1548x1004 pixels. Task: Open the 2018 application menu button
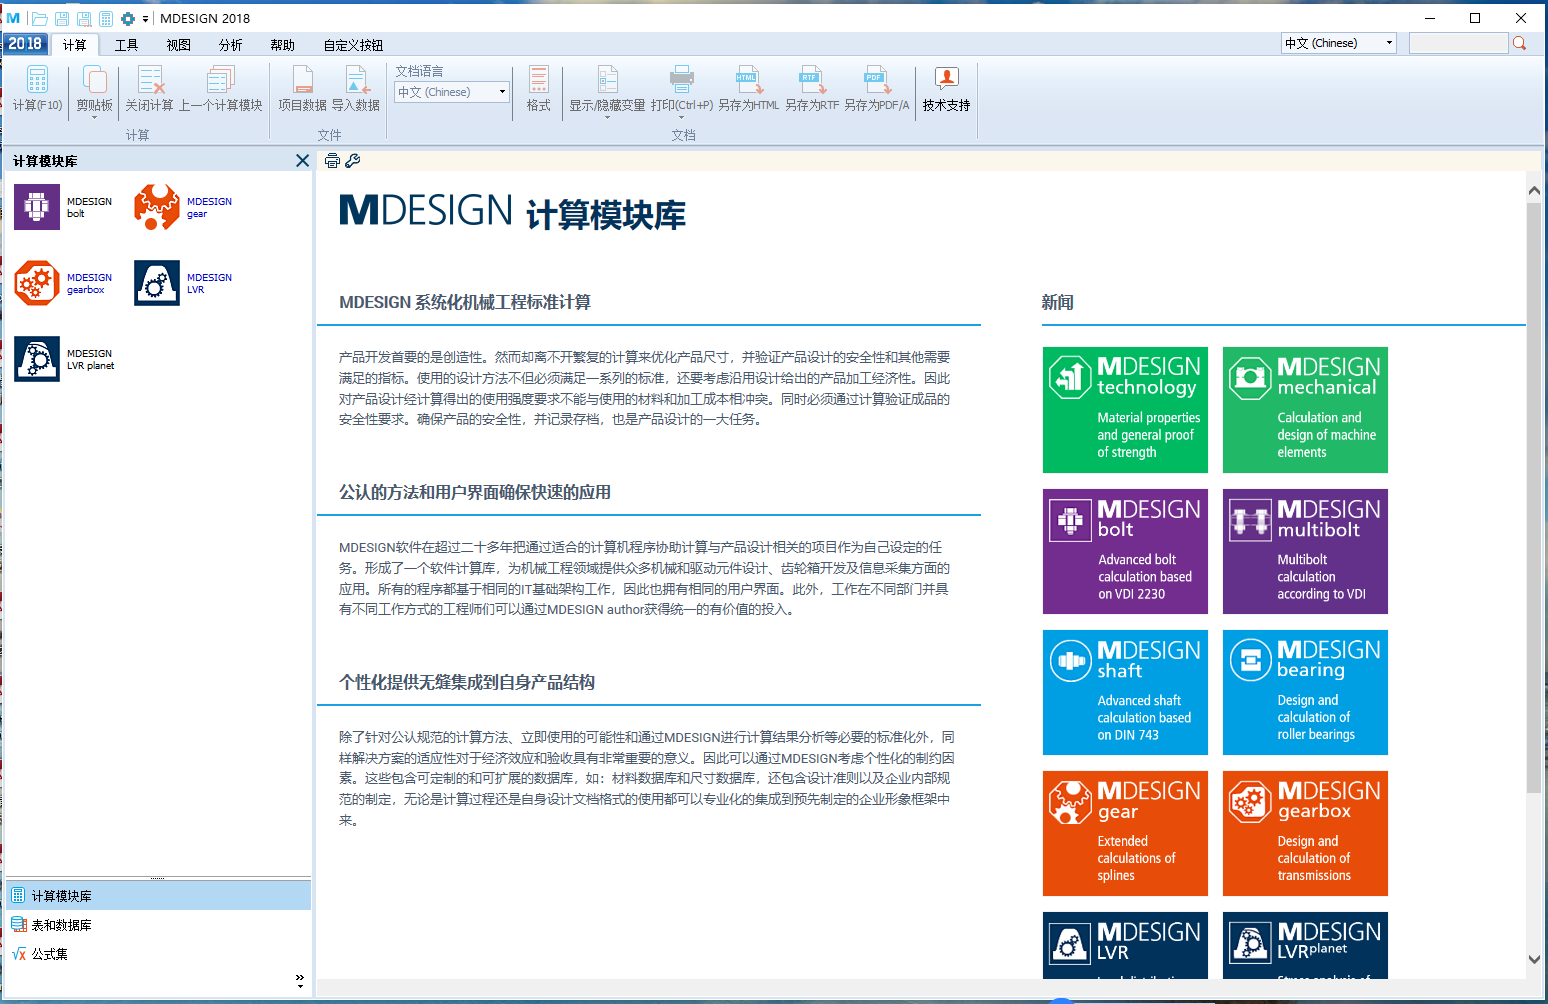25,44
